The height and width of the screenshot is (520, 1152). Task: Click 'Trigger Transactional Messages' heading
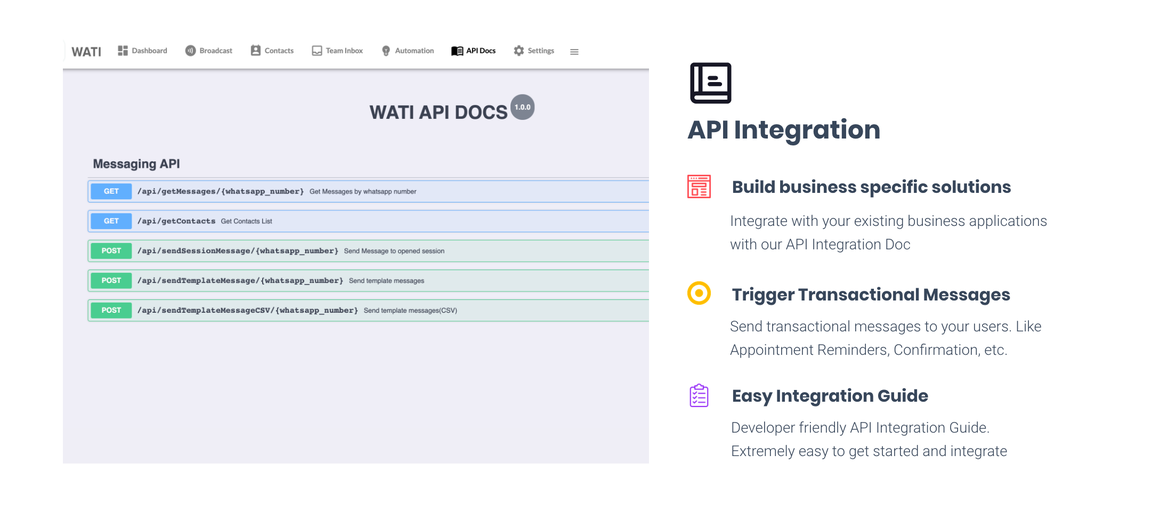tap(871, 295)
